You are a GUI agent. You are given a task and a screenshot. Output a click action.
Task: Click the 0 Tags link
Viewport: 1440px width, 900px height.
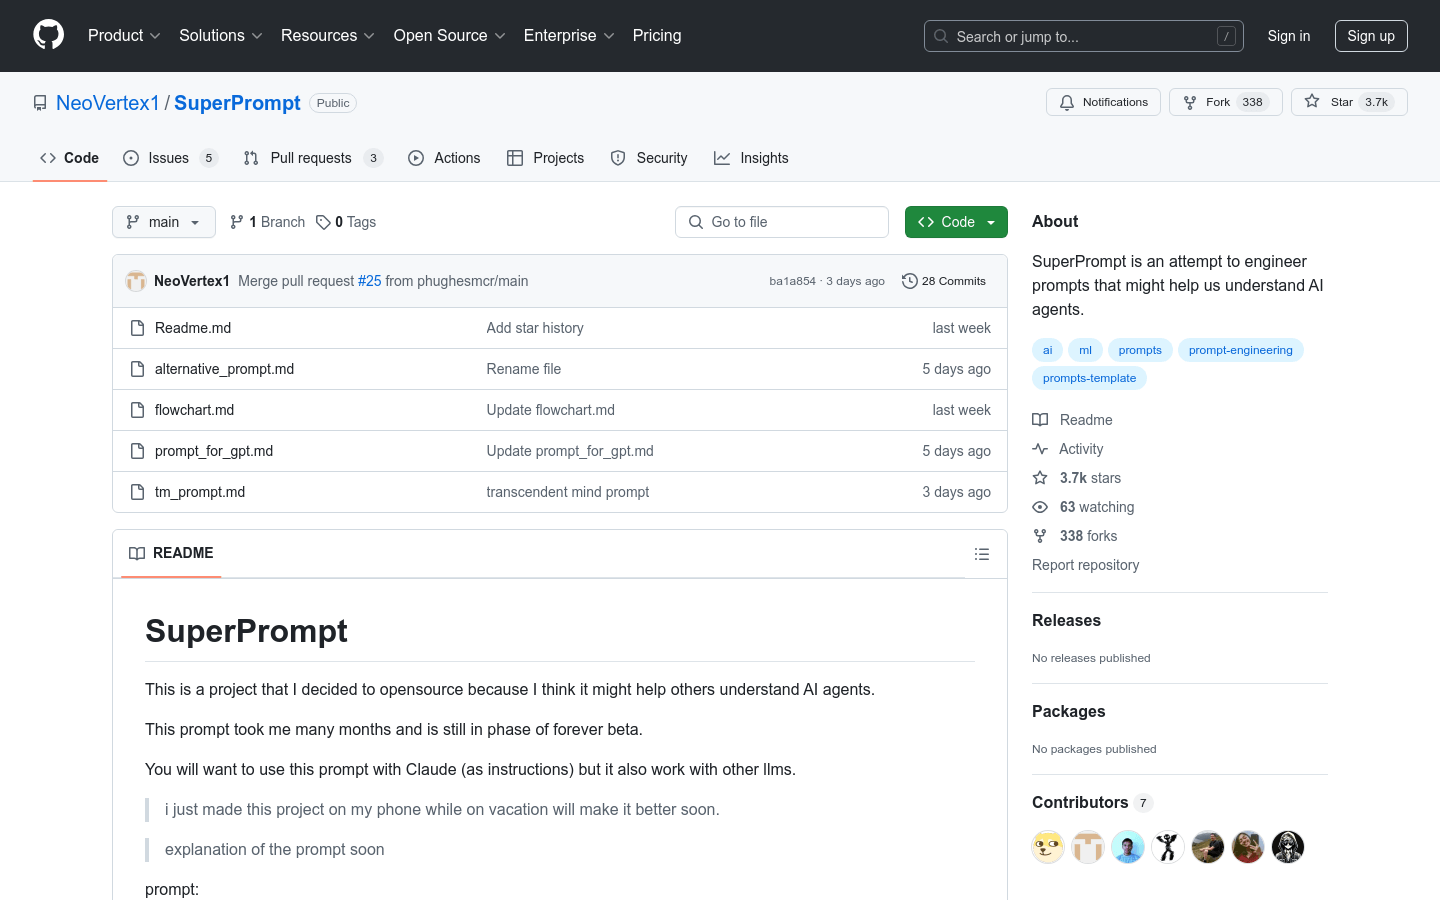point(346,222)
